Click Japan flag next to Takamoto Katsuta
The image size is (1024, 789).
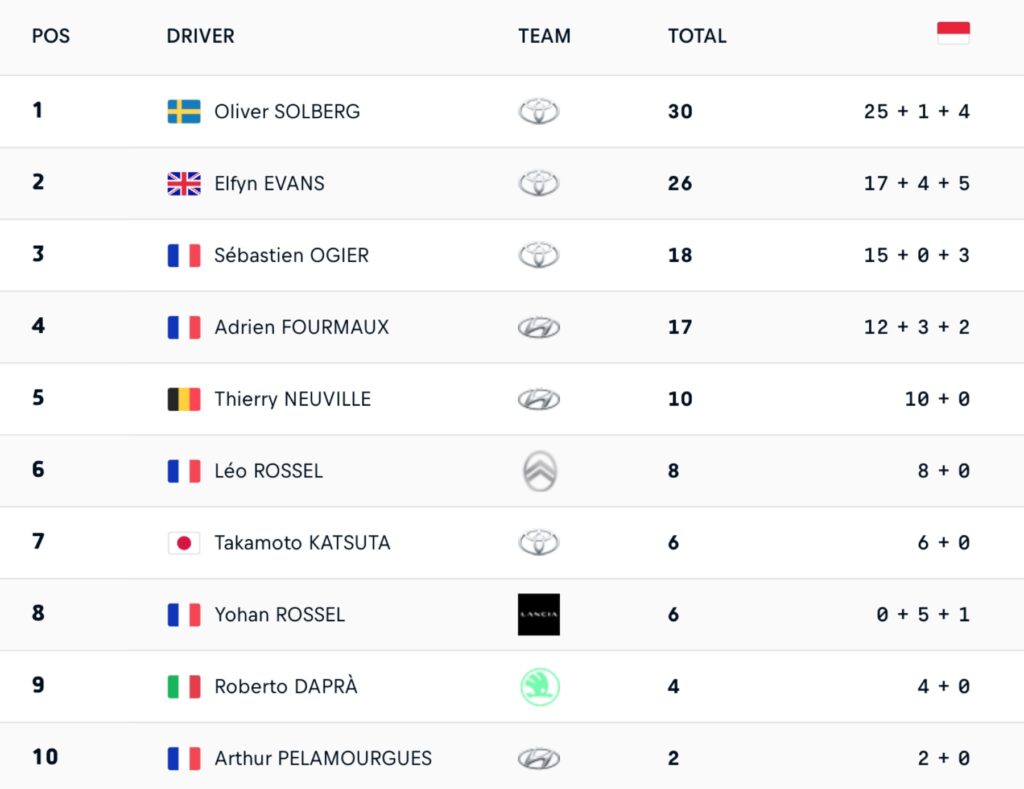click(184, 543)
